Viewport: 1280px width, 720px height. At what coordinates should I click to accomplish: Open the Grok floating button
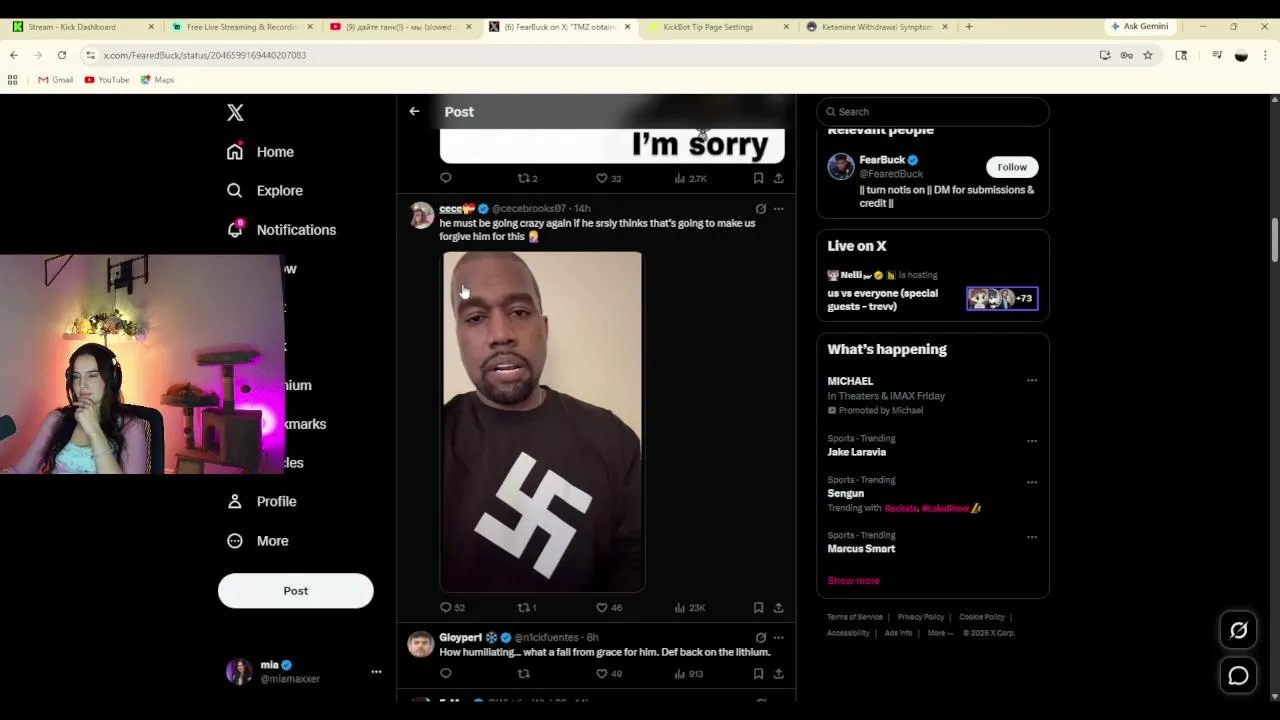[x=1238, y=630]
